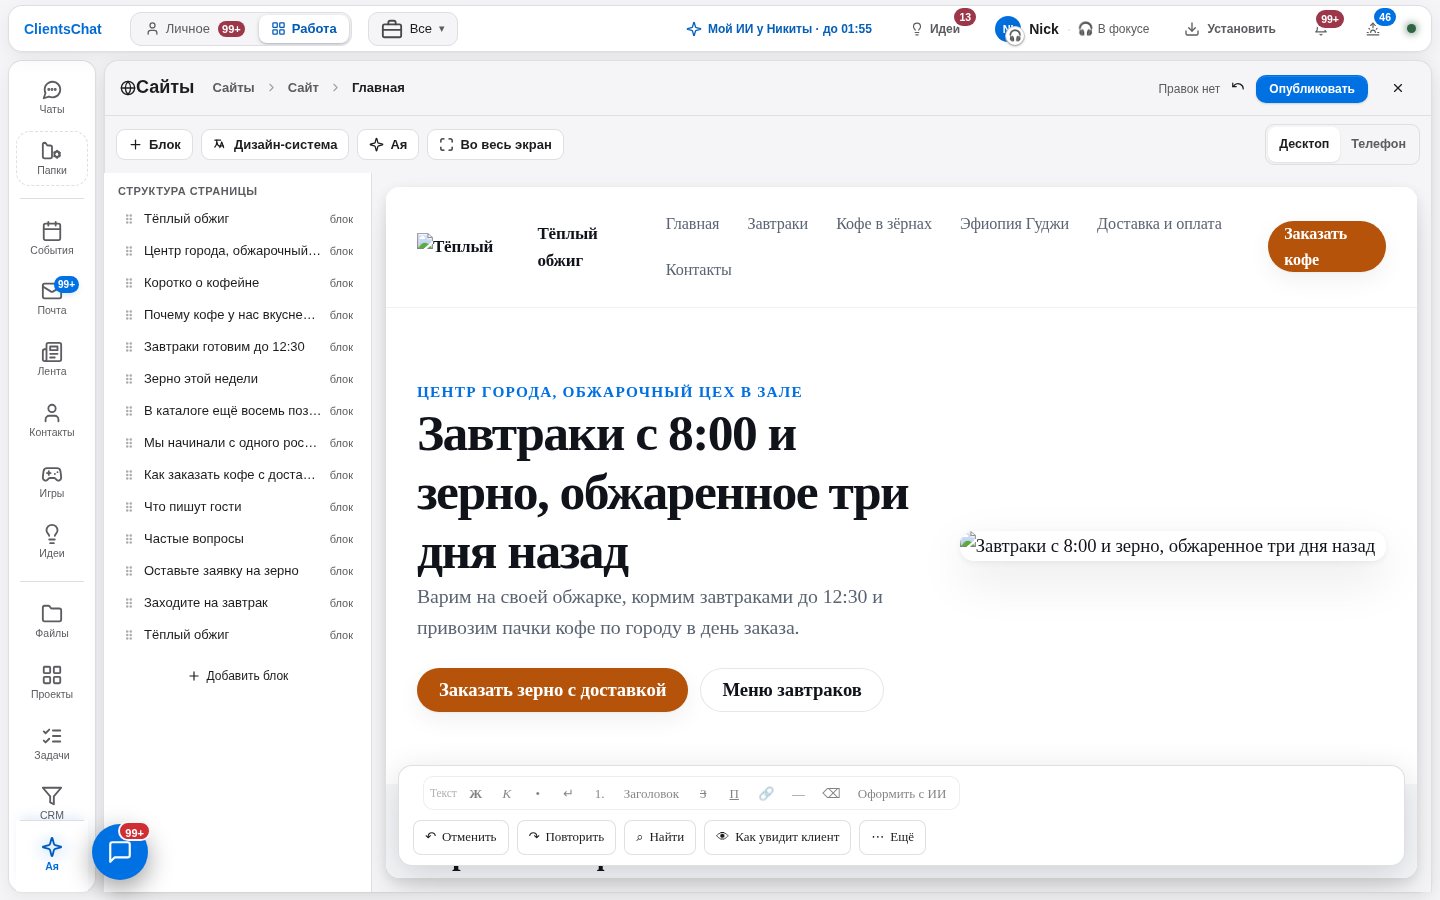Open Контакты in the sidebar
This screenshot has height=900, width=1440.
tap(52, 420)
